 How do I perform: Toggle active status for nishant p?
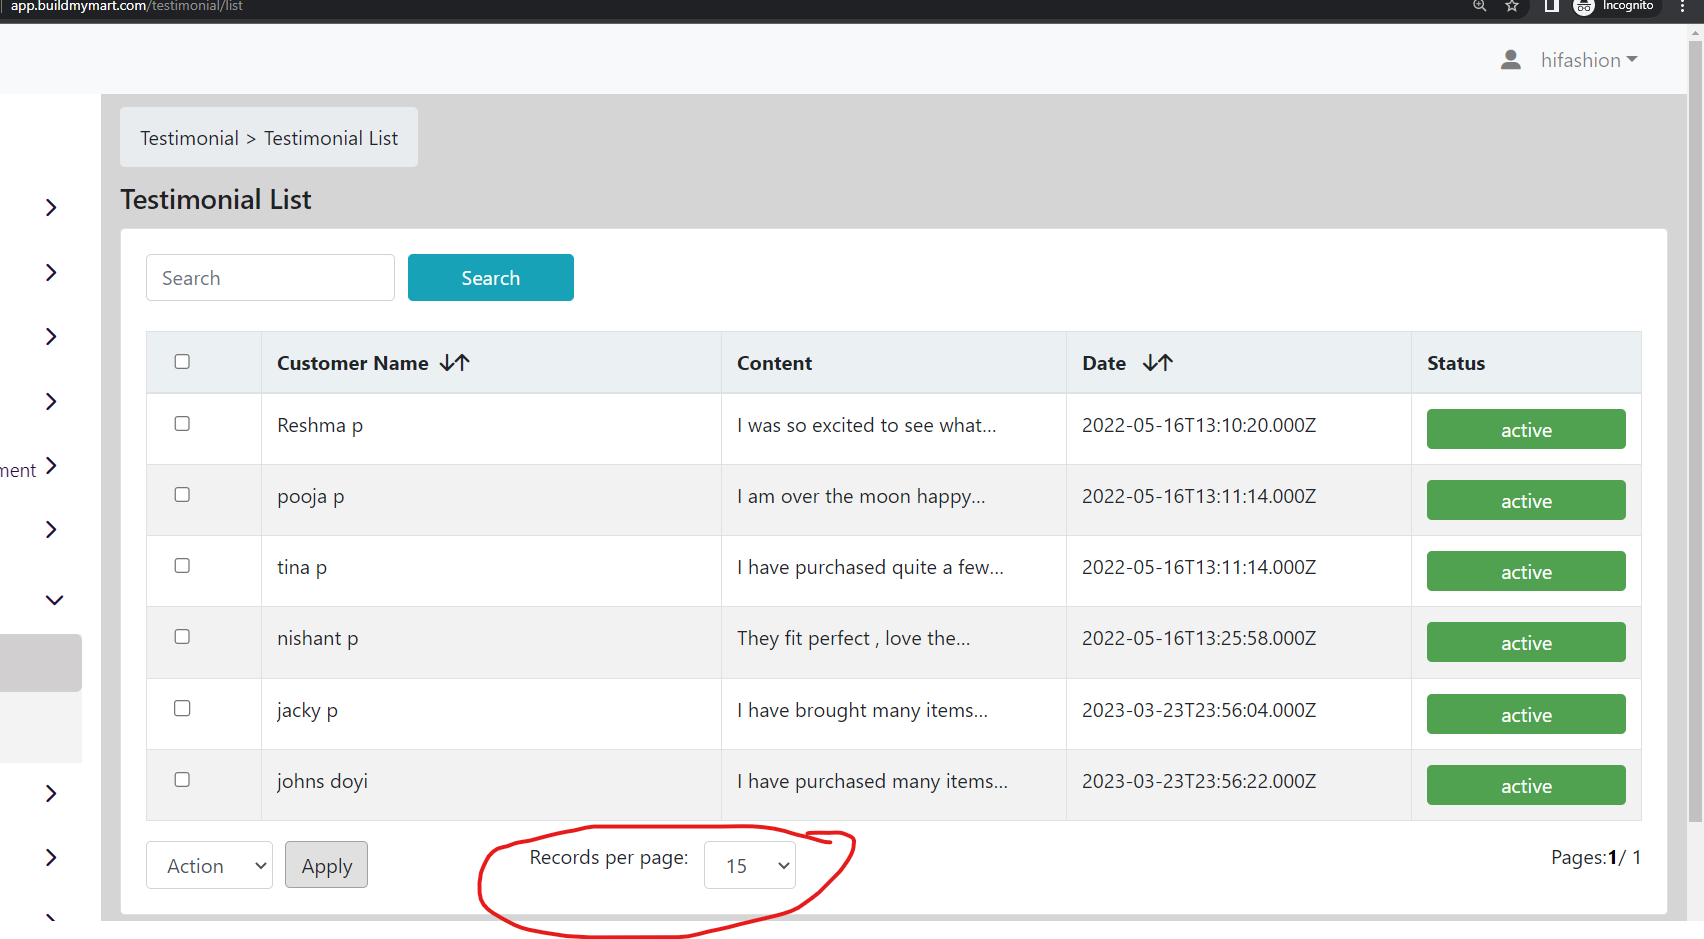[1526, 642]
